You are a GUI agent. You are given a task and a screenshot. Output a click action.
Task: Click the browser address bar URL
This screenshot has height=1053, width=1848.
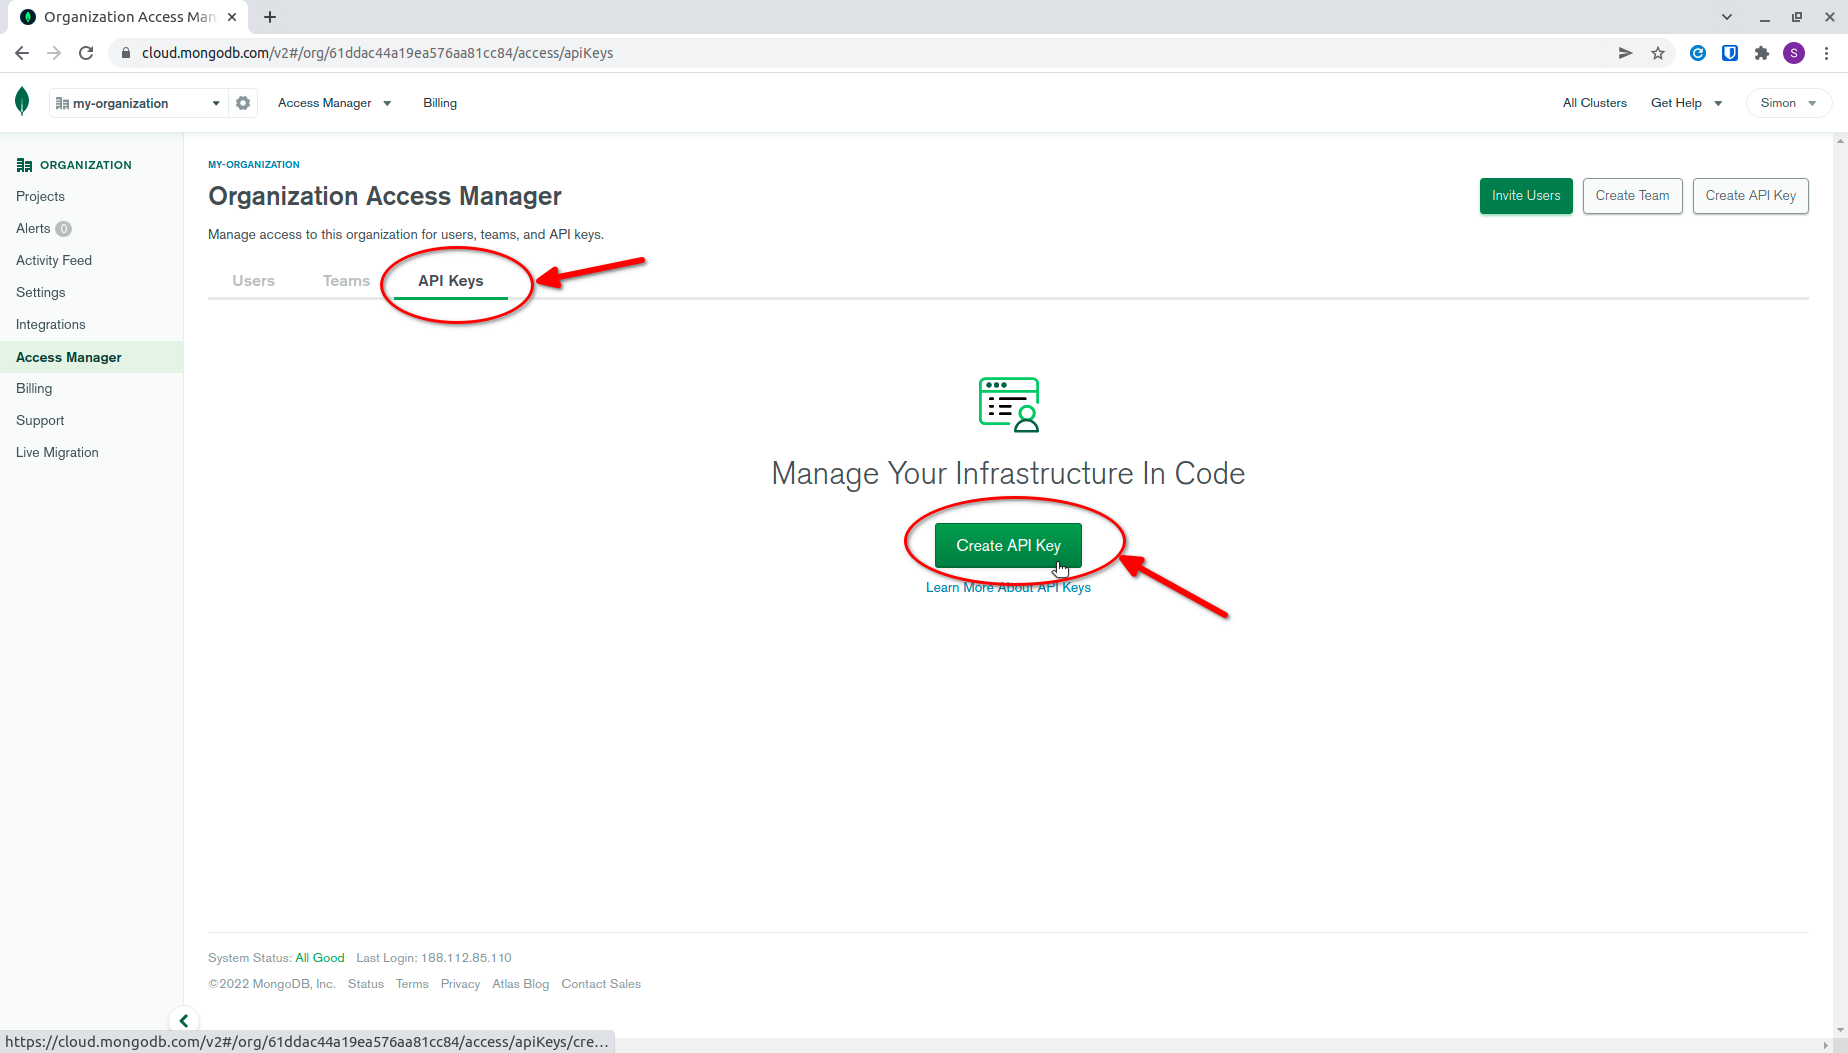coord(377,53)
